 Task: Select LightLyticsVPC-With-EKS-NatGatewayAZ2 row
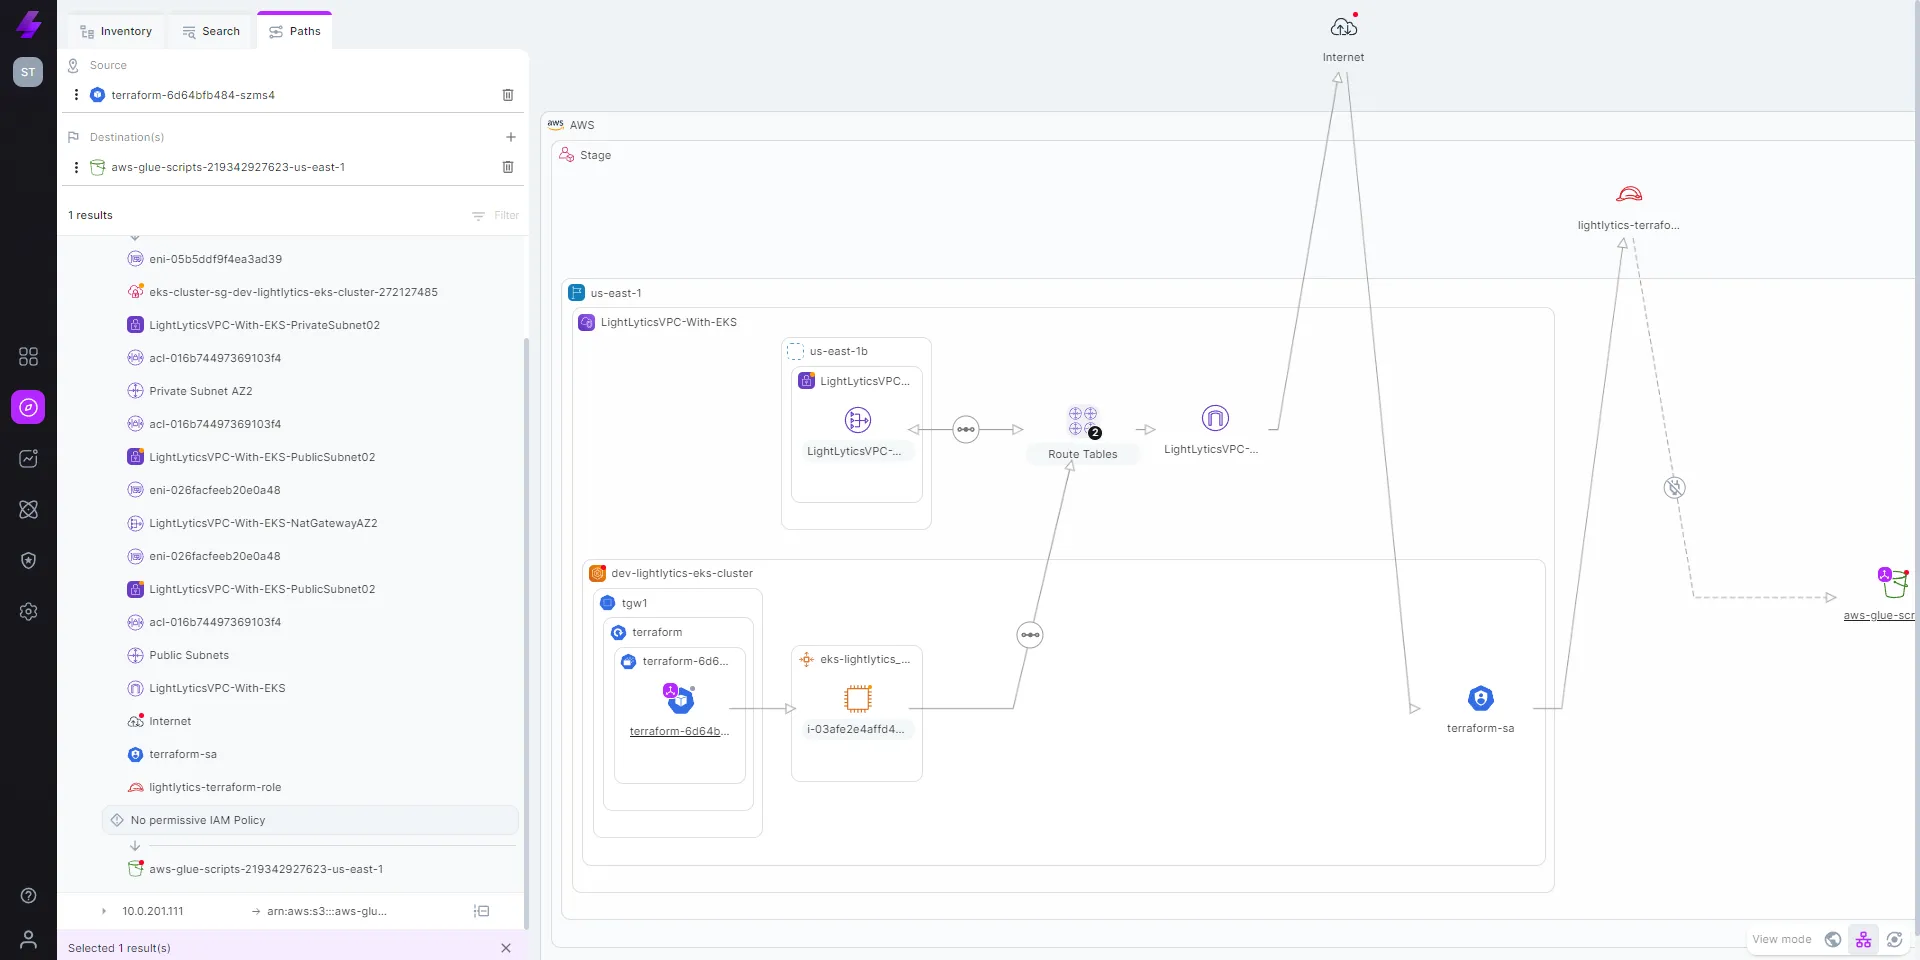pos(263,523)
